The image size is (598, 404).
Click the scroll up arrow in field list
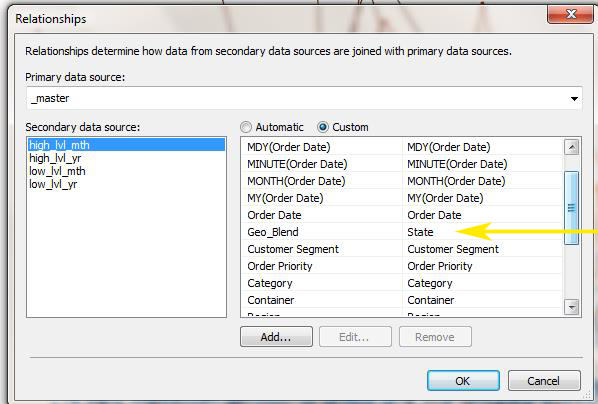(x=571, y=147)
